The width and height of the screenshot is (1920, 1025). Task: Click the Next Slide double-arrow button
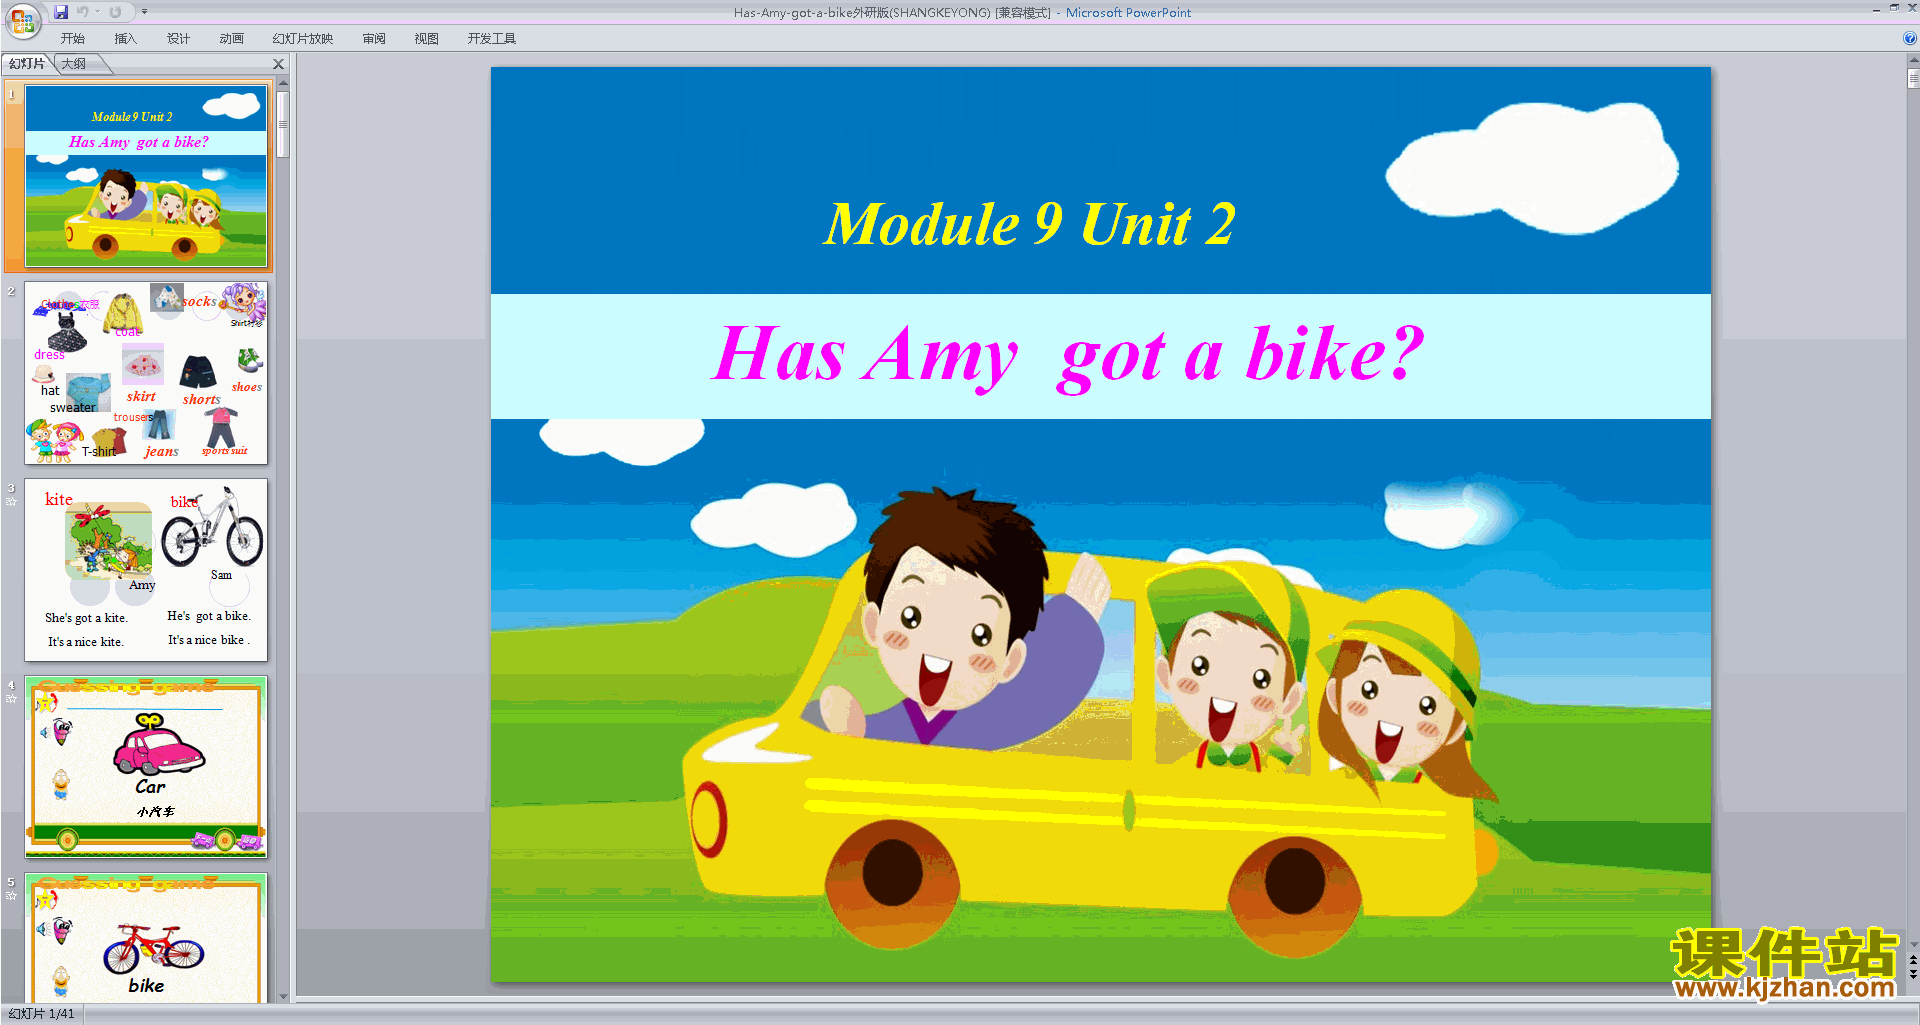pyautogui.click(x=1913, y=974)
